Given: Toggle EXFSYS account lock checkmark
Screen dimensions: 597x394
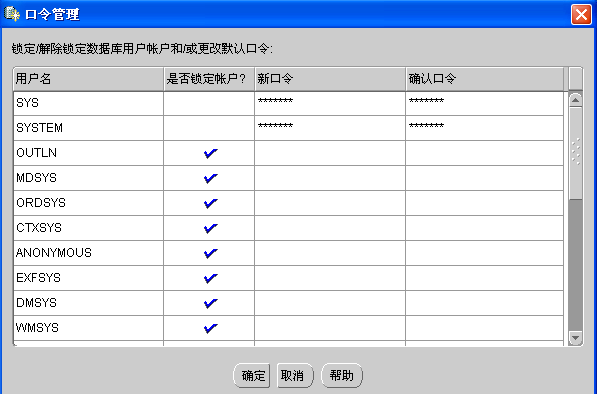Looking at the screenshot, I should tap(210, 278).
